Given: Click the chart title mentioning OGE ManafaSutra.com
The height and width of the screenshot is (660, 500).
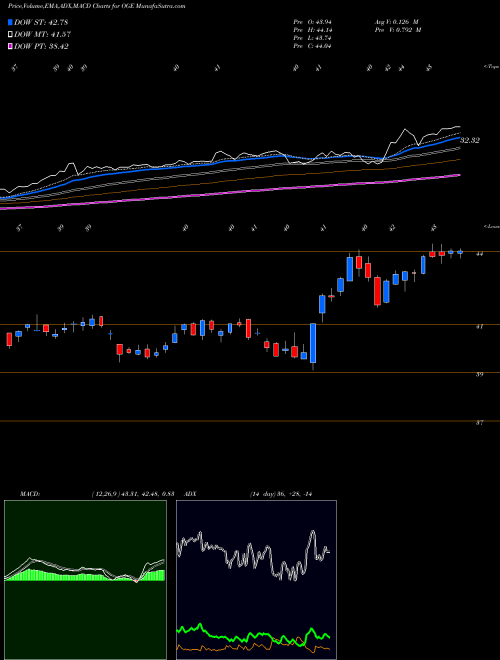Looking at the screenshot, I should tap(97, 6).
